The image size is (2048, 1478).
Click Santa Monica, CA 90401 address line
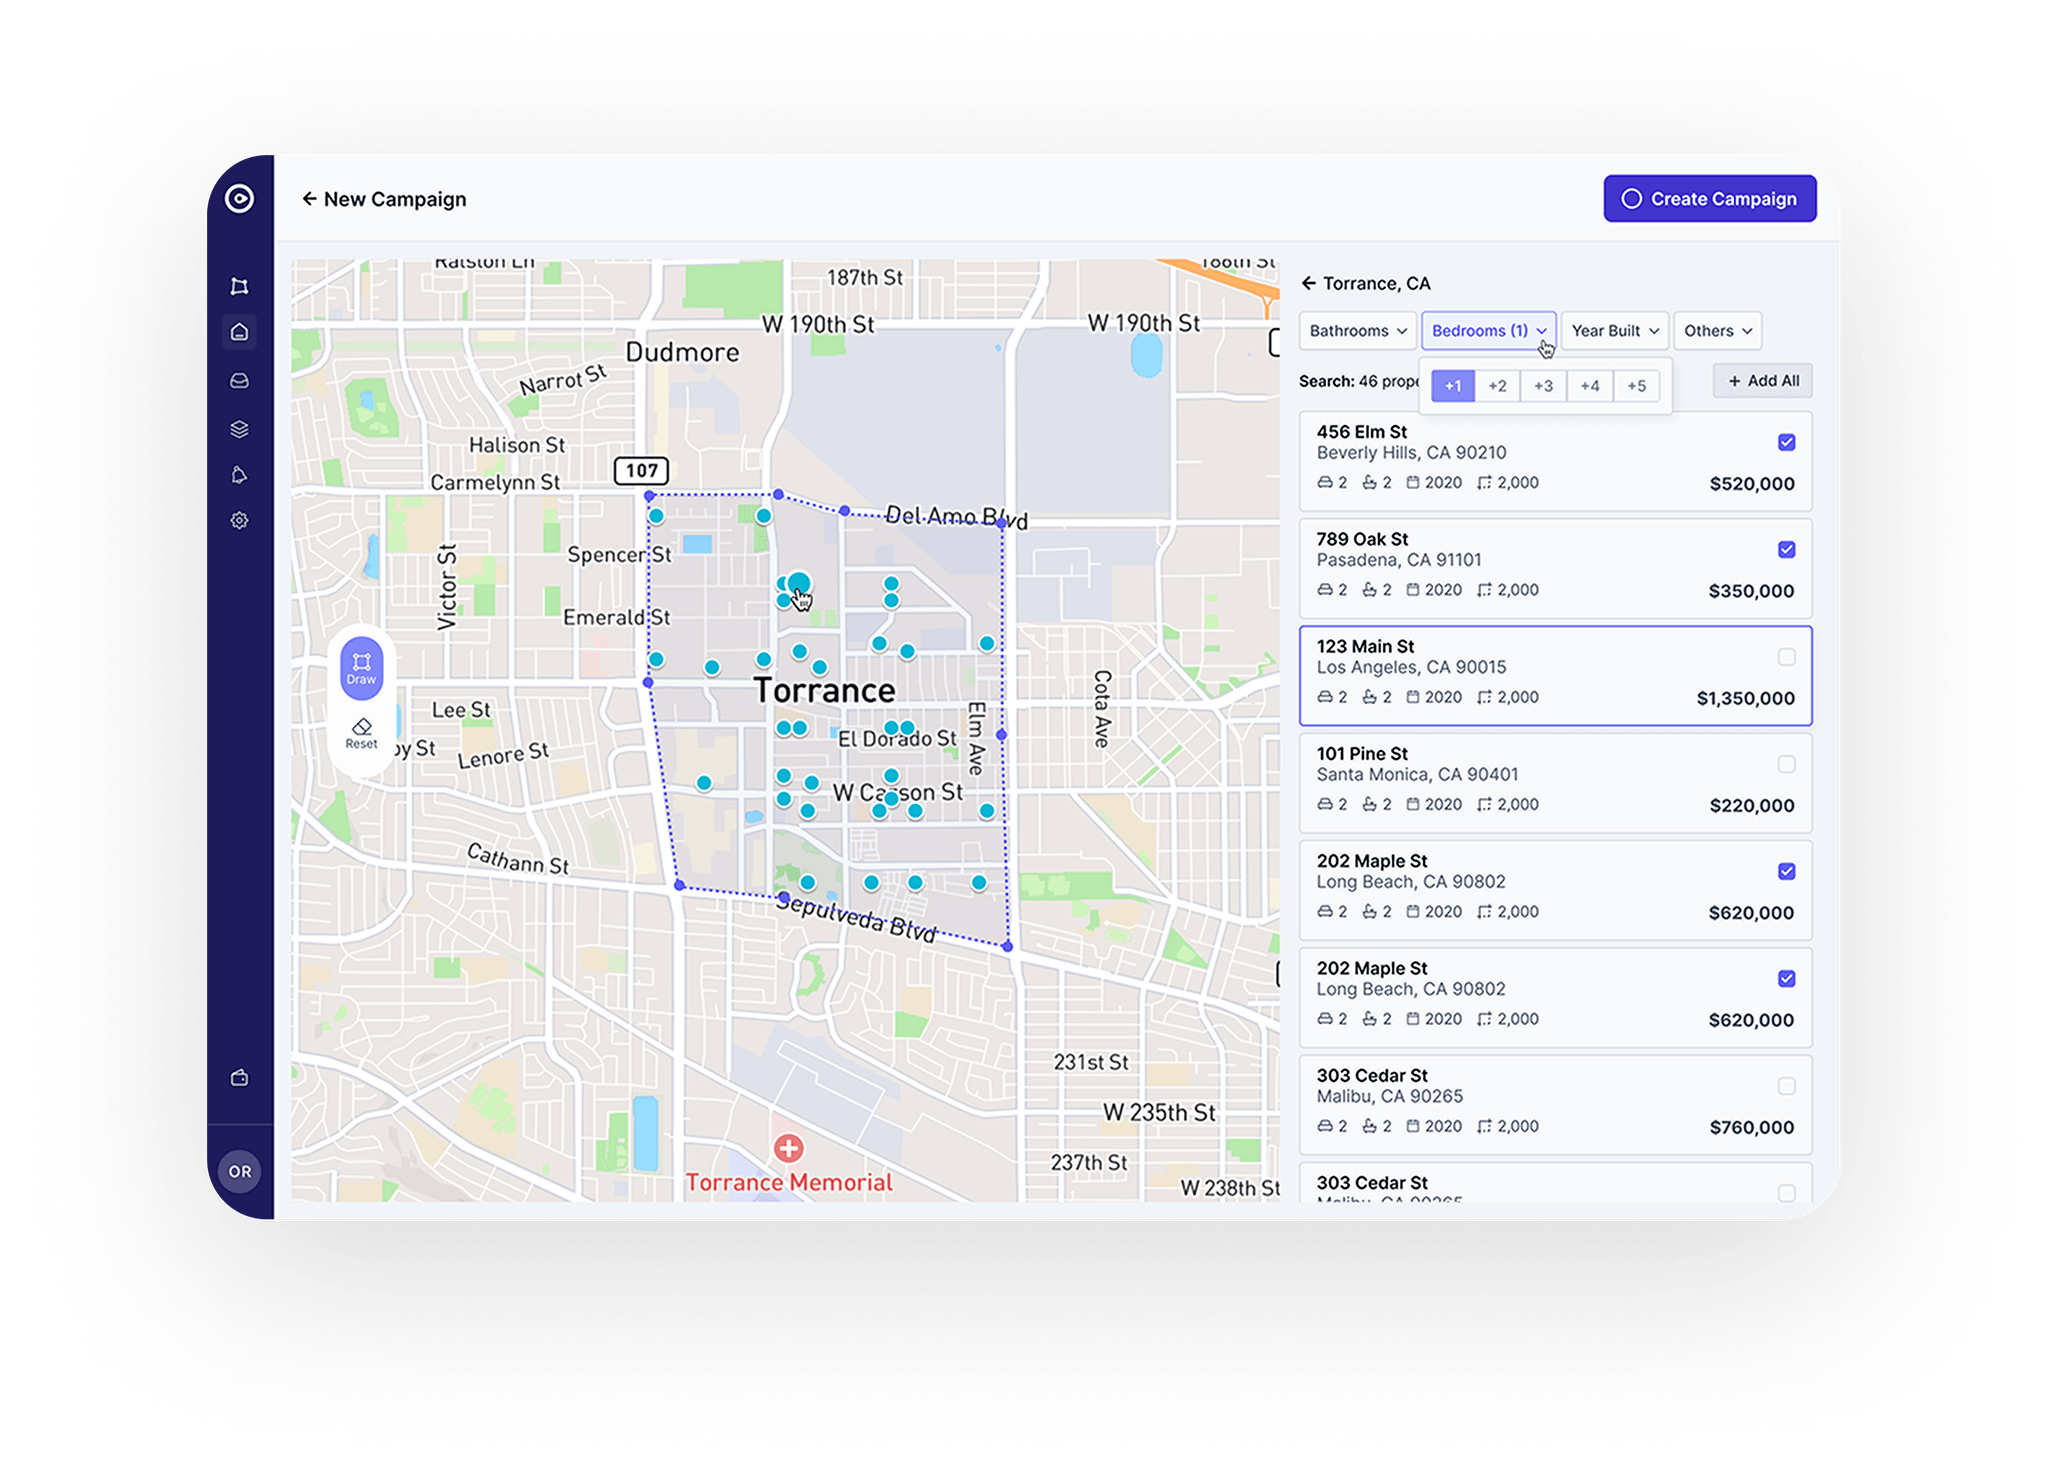[1417, 775]
